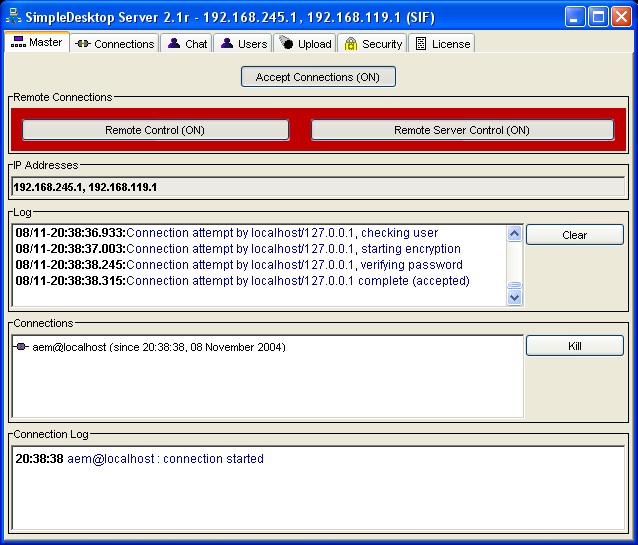
Task: Toggle the Accept Connections (ON) button
Action: (x=318, y=77)
